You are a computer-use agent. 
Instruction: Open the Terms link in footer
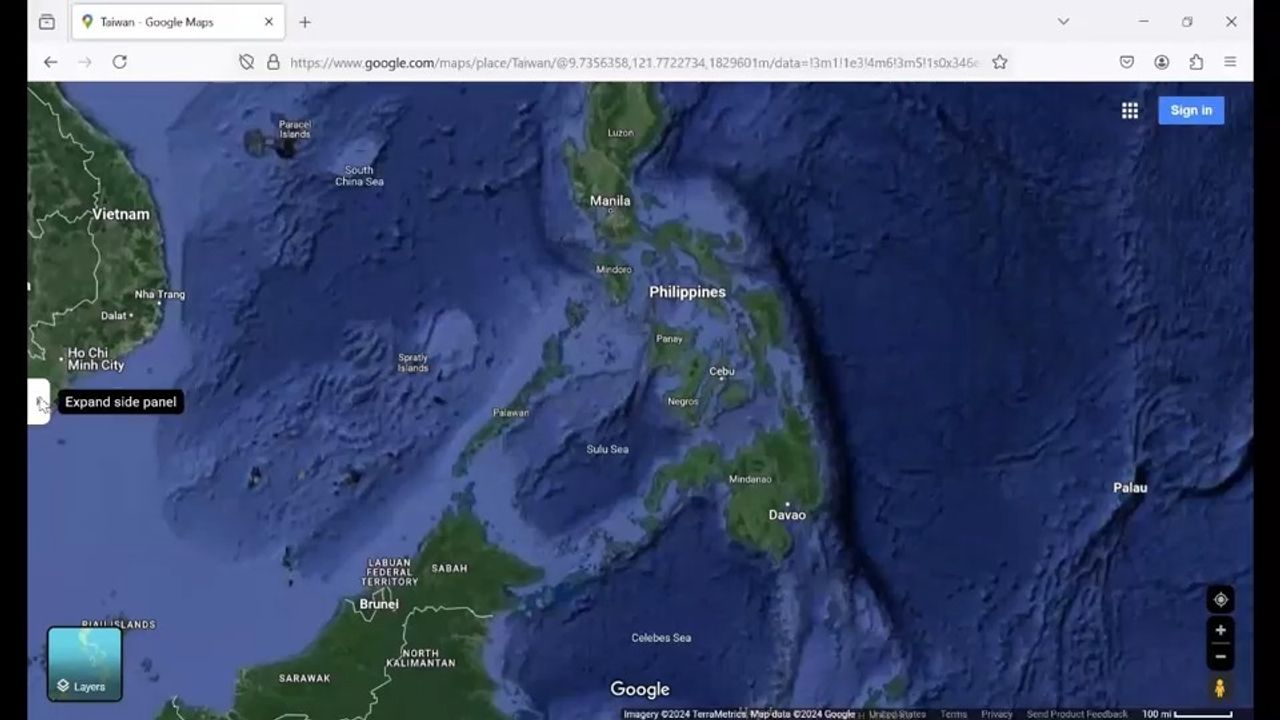pos(953,714)
